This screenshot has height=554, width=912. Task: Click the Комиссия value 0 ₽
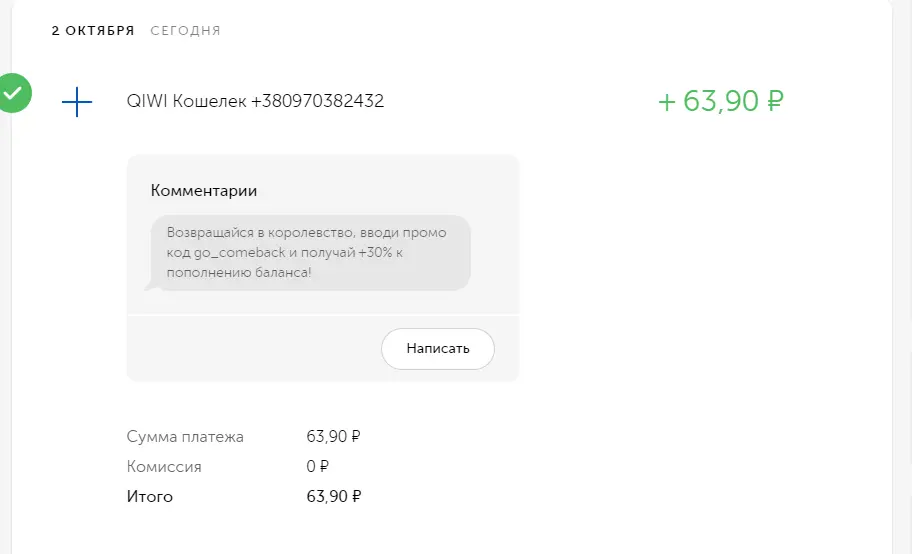click(318, 467)
